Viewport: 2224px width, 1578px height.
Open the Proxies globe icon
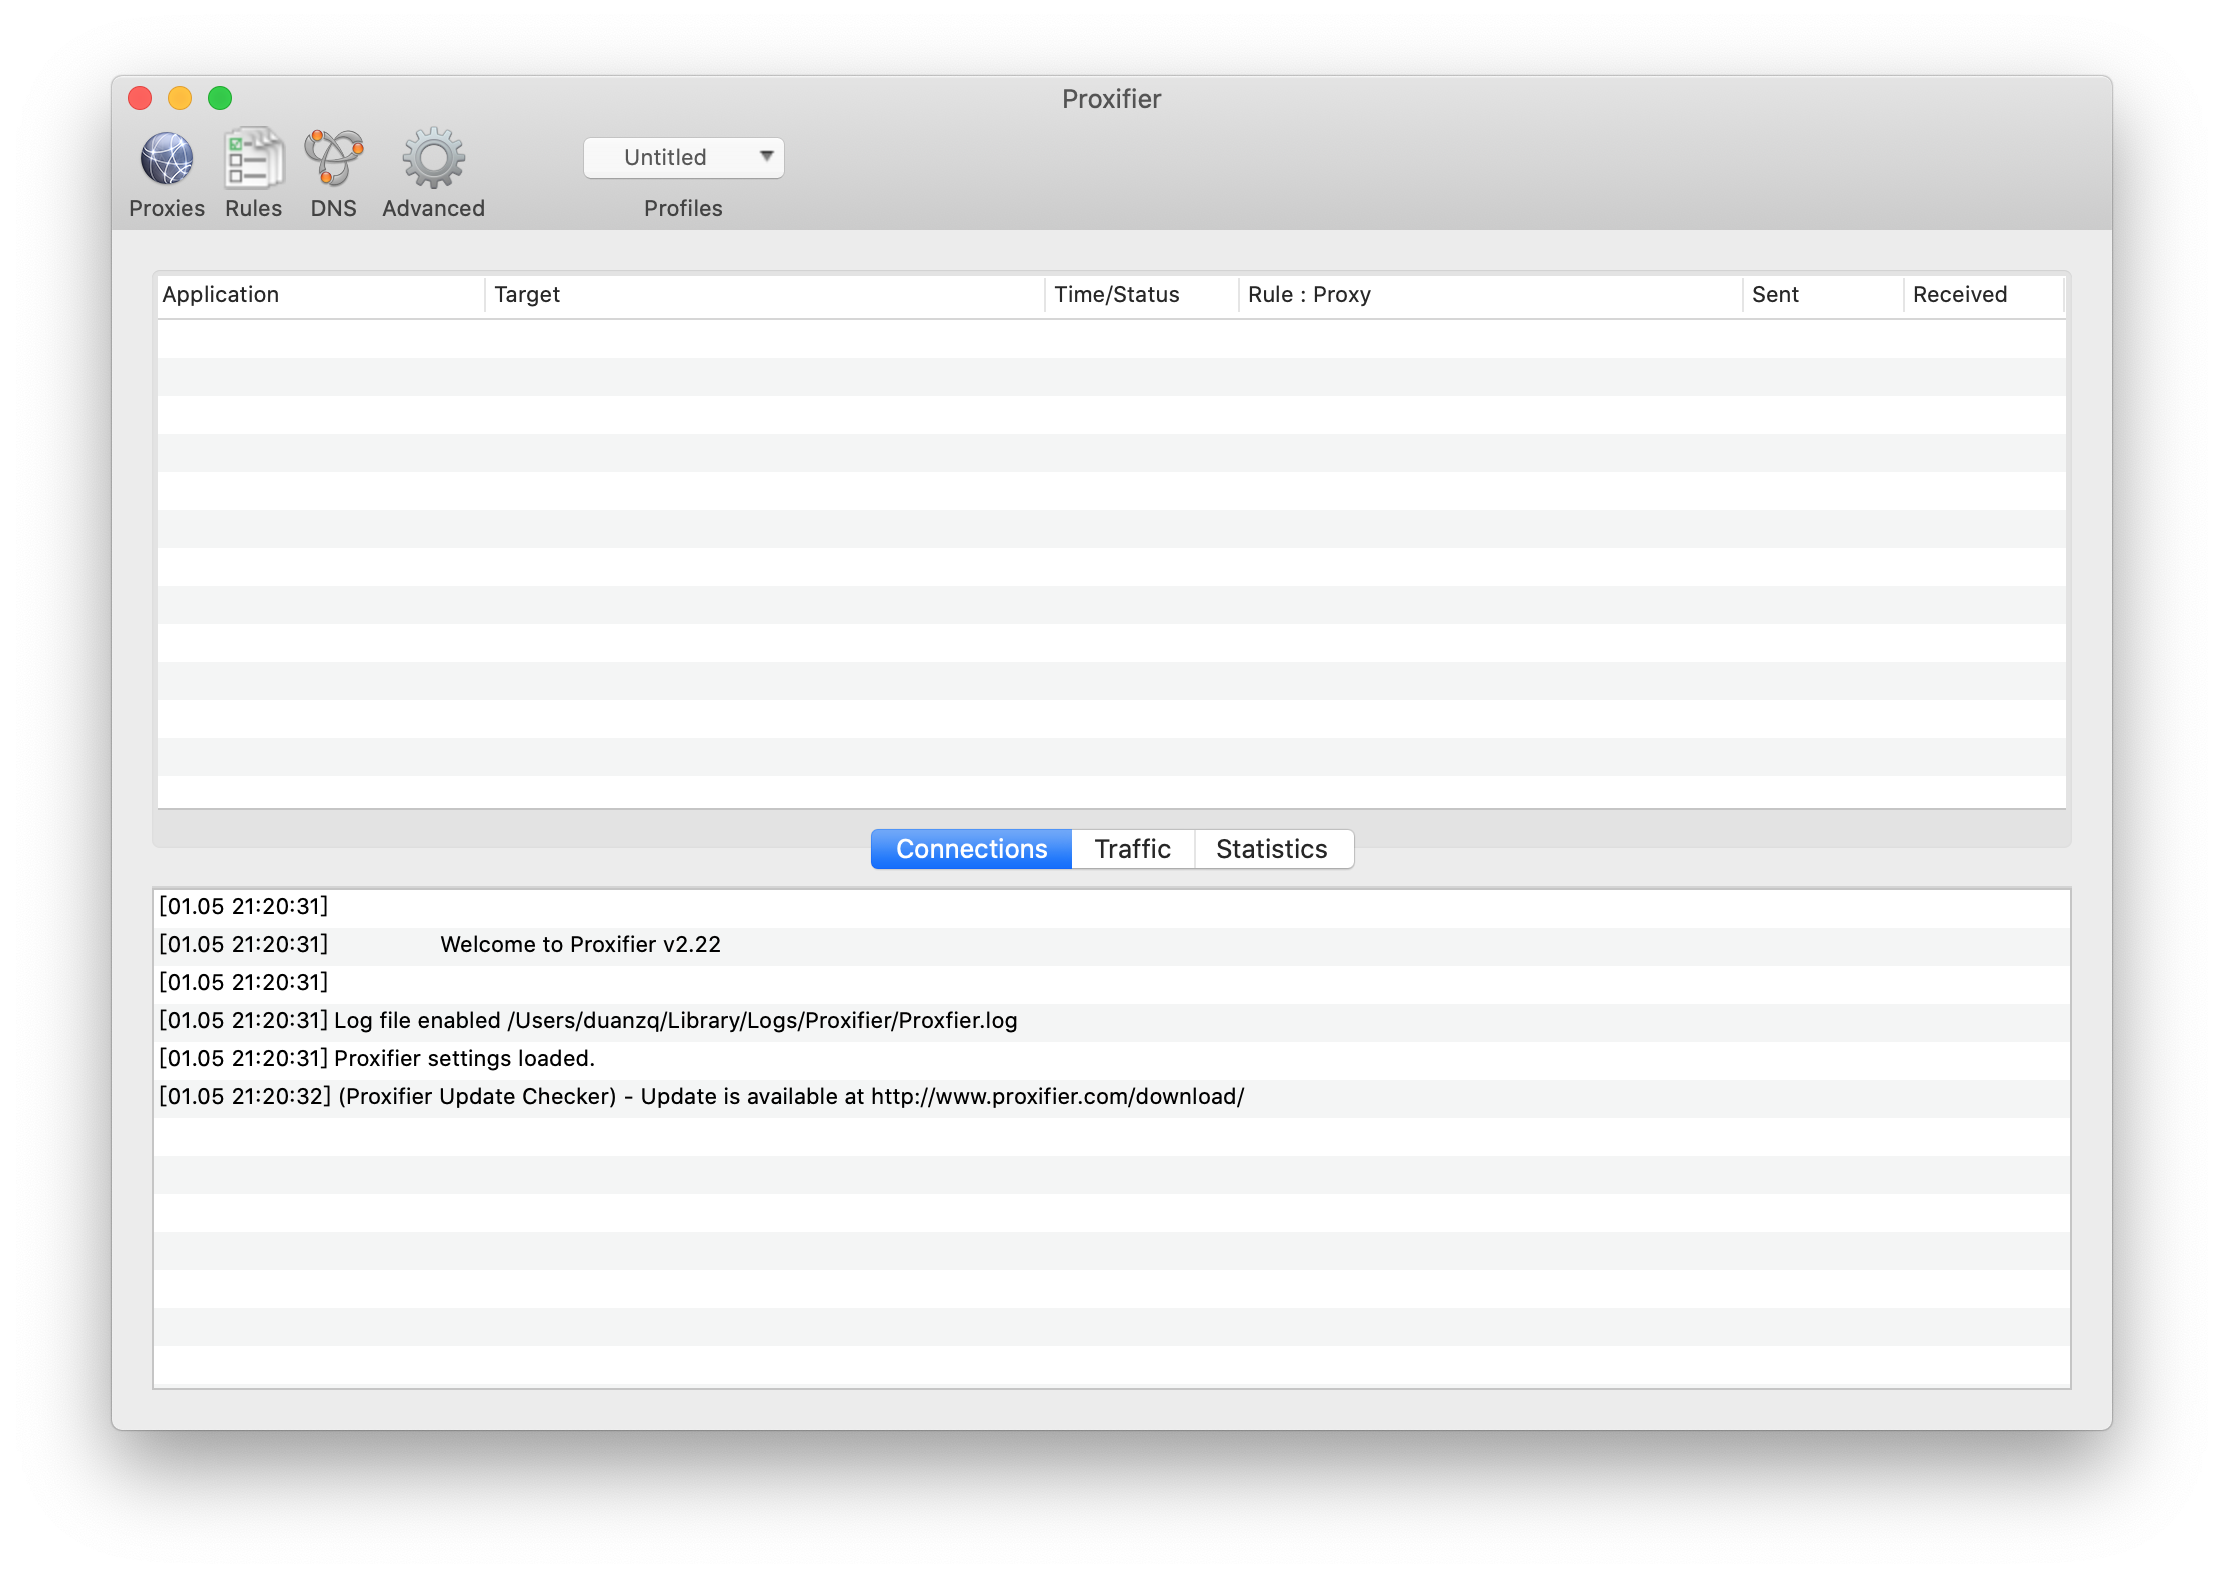[166, 160]
